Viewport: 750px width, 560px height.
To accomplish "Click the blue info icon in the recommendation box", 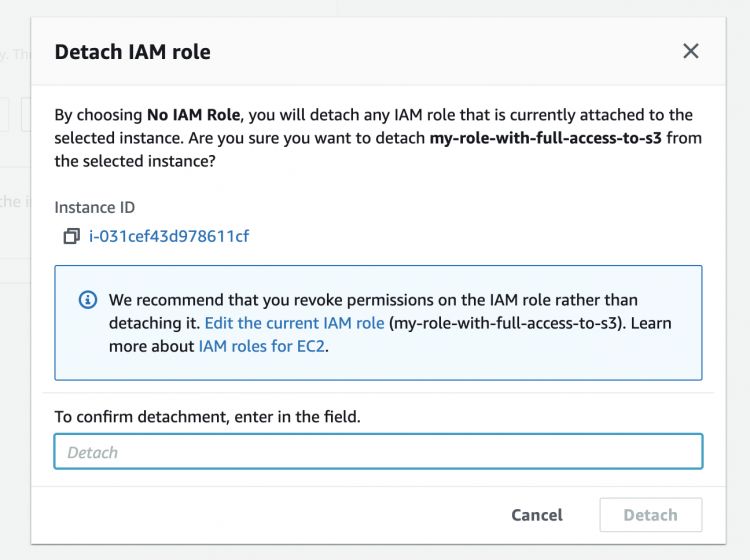I will click(88, 300).
